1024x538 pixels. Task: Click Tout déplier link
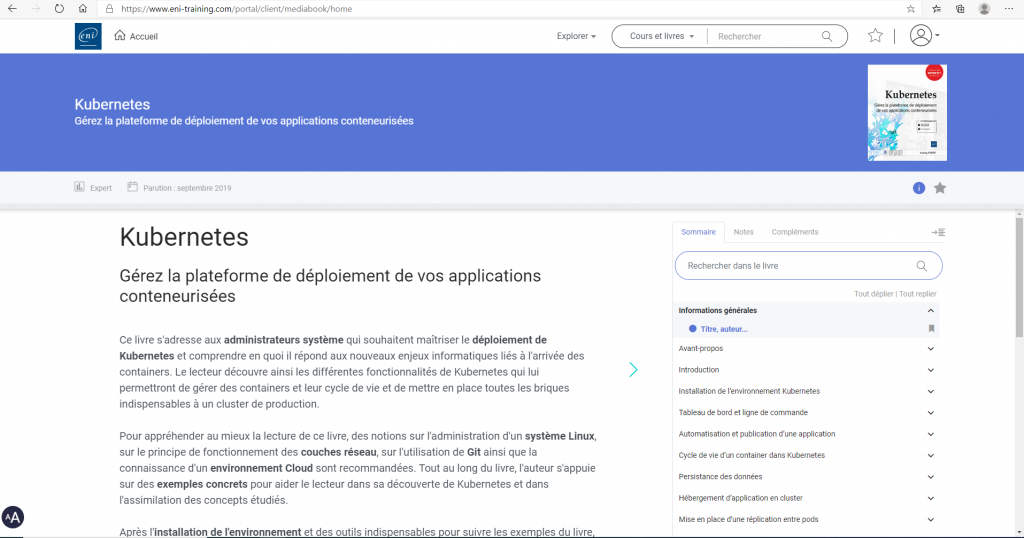pos(873,294)
